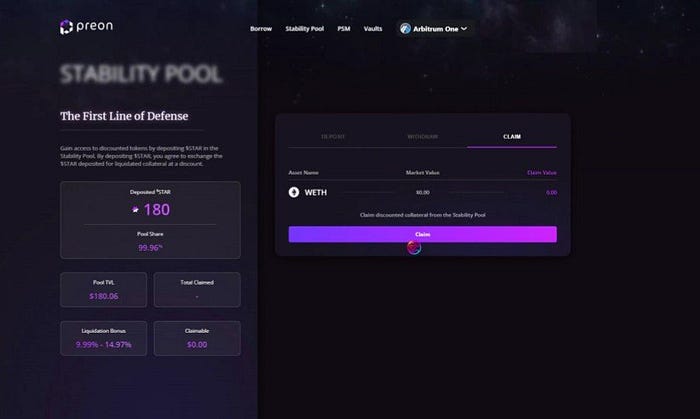Viewport: 700px width, 419px height.
Task: Navigate to Vaults
Action: pyautogui.click(x=373, y=29)
